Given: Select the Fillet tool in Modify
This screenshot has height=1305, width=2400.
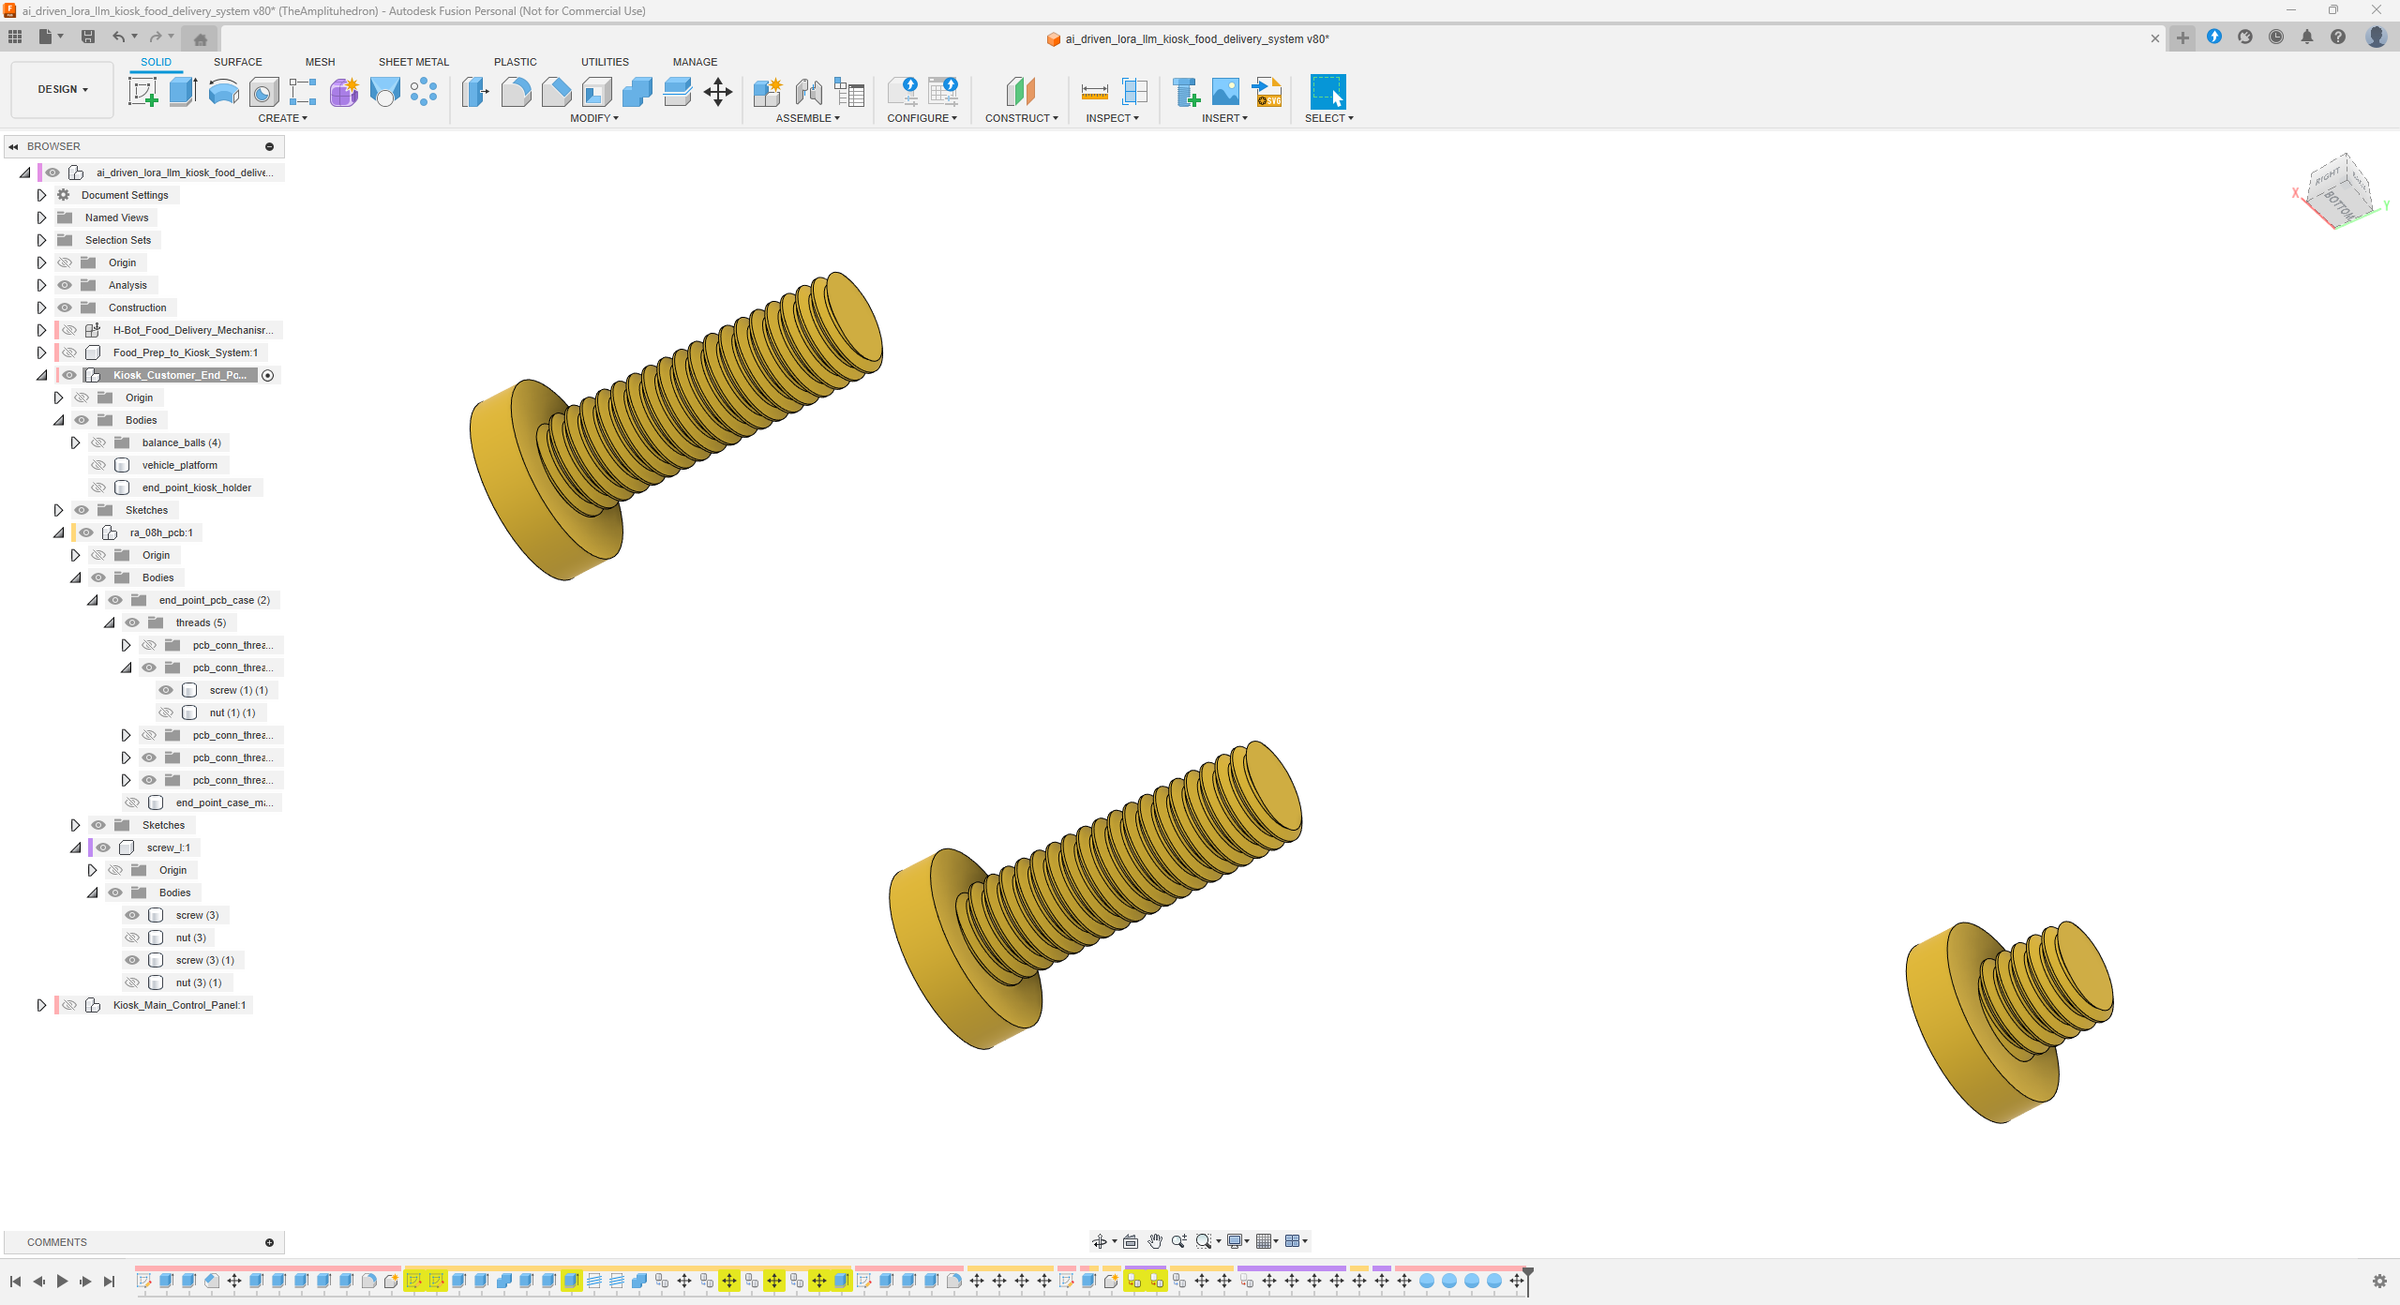Looking at the screenshot, I should coord(516,92).
